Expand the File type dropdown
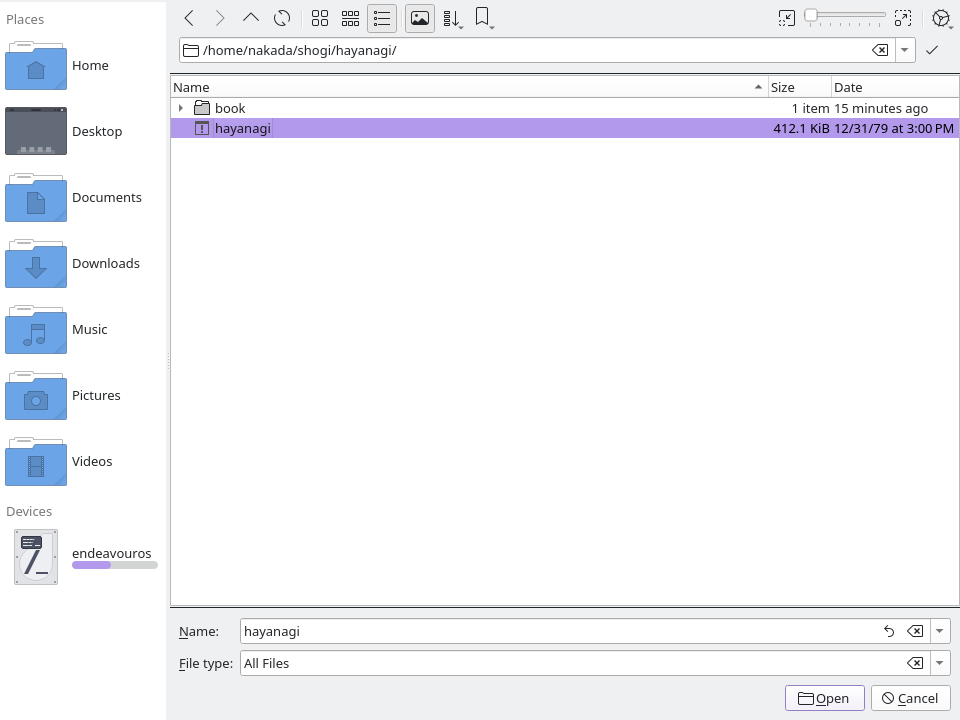Image resolution: width=960 pixels, height=720 pixels. click(x=940, y=663)
